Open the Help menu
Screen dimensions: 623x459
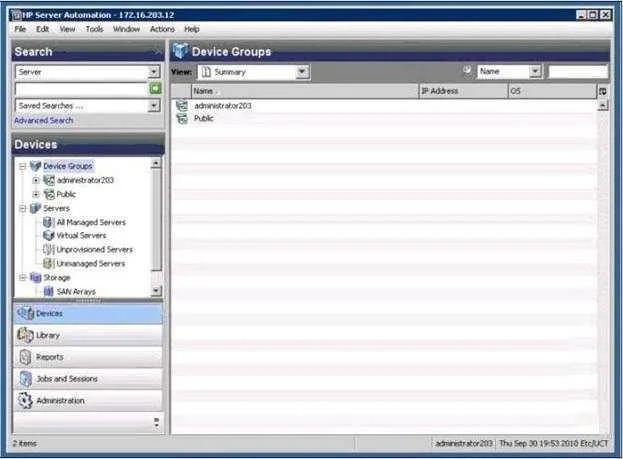(192, 29)
